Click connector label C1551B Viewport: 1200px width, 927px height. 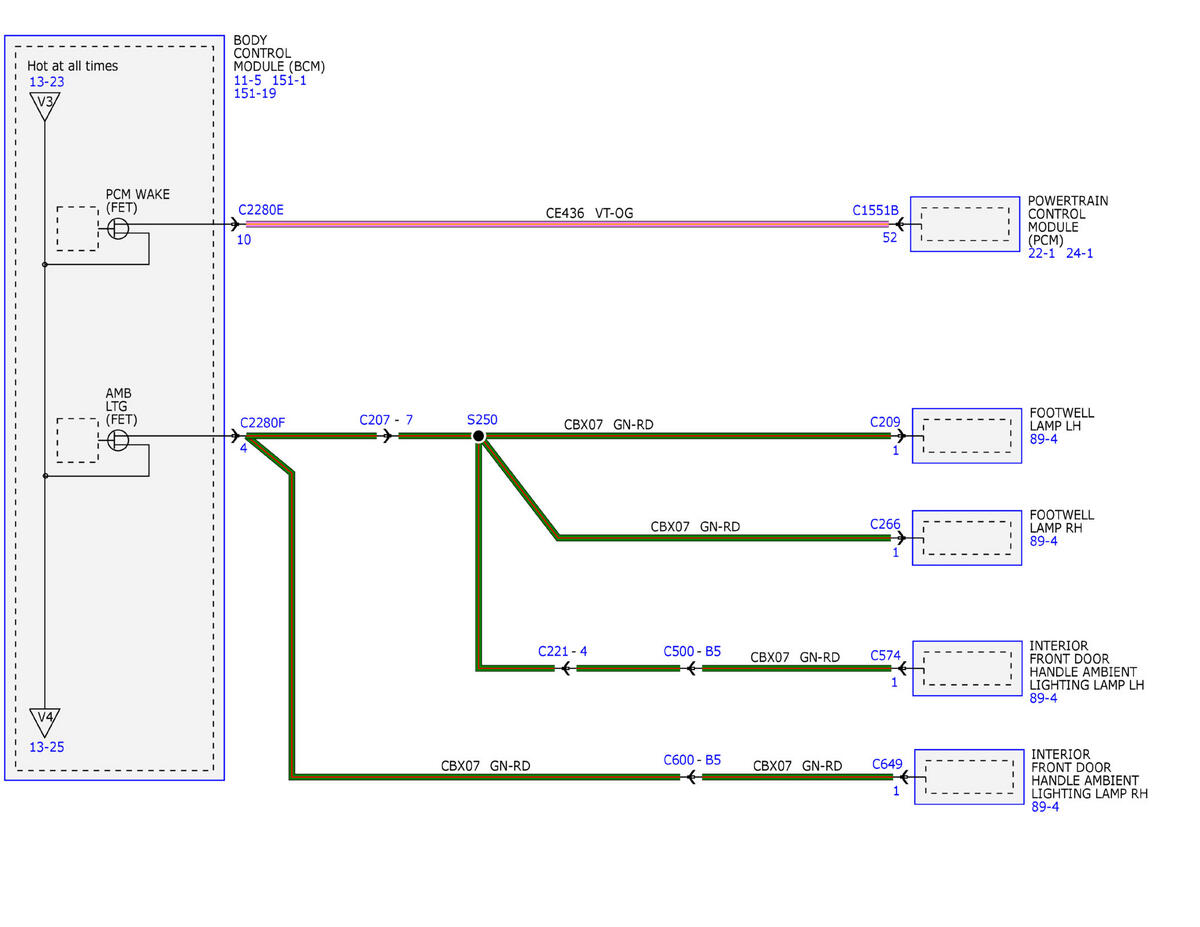875,210
